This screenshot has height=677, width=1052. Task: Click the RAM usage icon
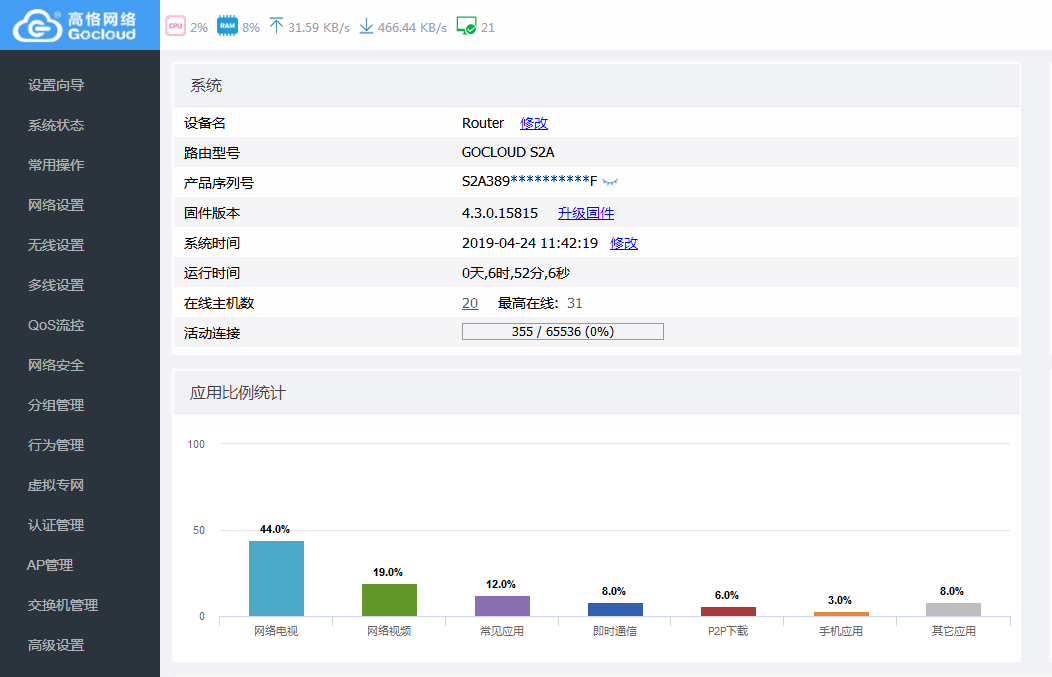tap(227, 27)
